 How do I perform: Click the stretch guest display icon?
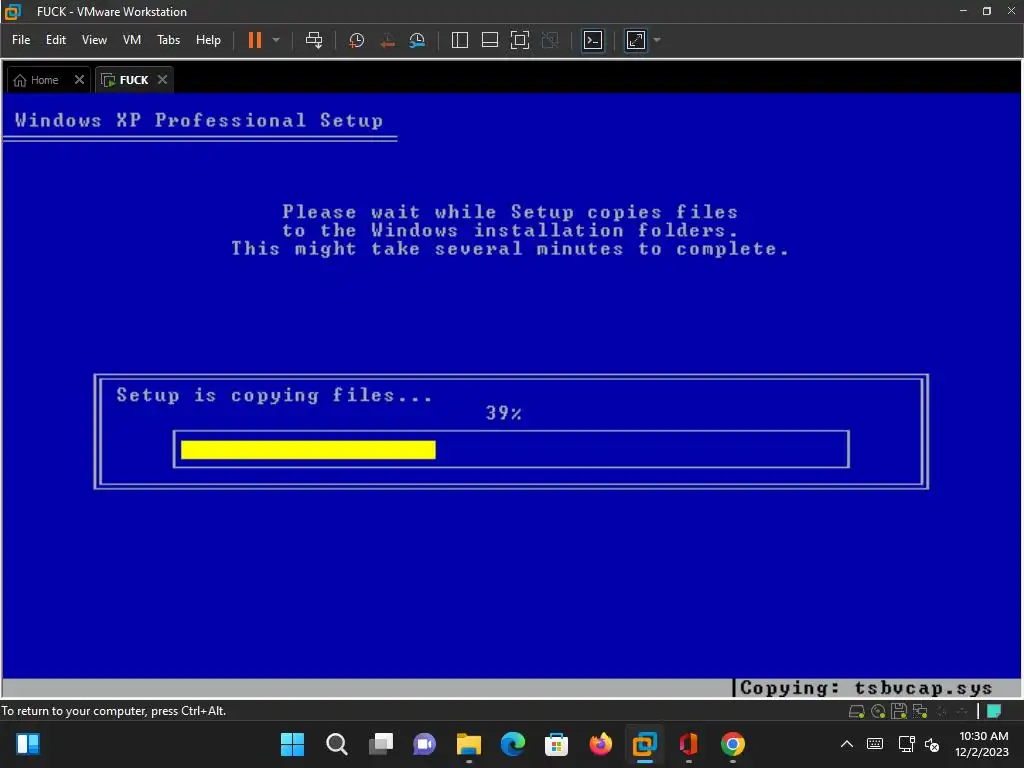[x=635, y=40]
